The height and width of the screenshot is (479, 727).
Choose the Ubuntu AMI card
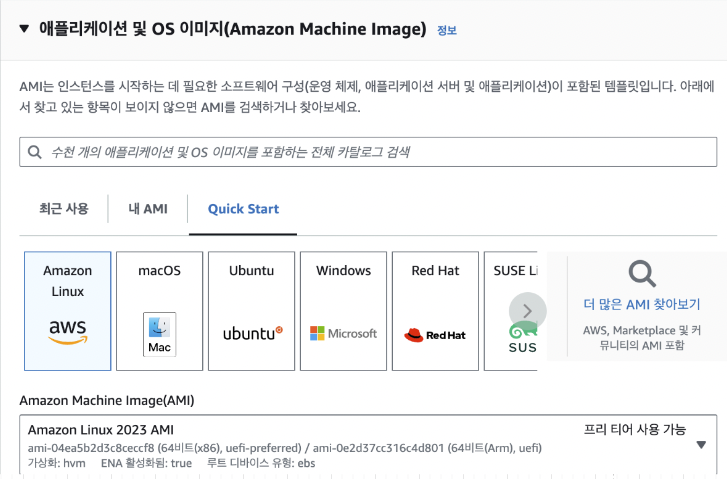click(251, 311)
